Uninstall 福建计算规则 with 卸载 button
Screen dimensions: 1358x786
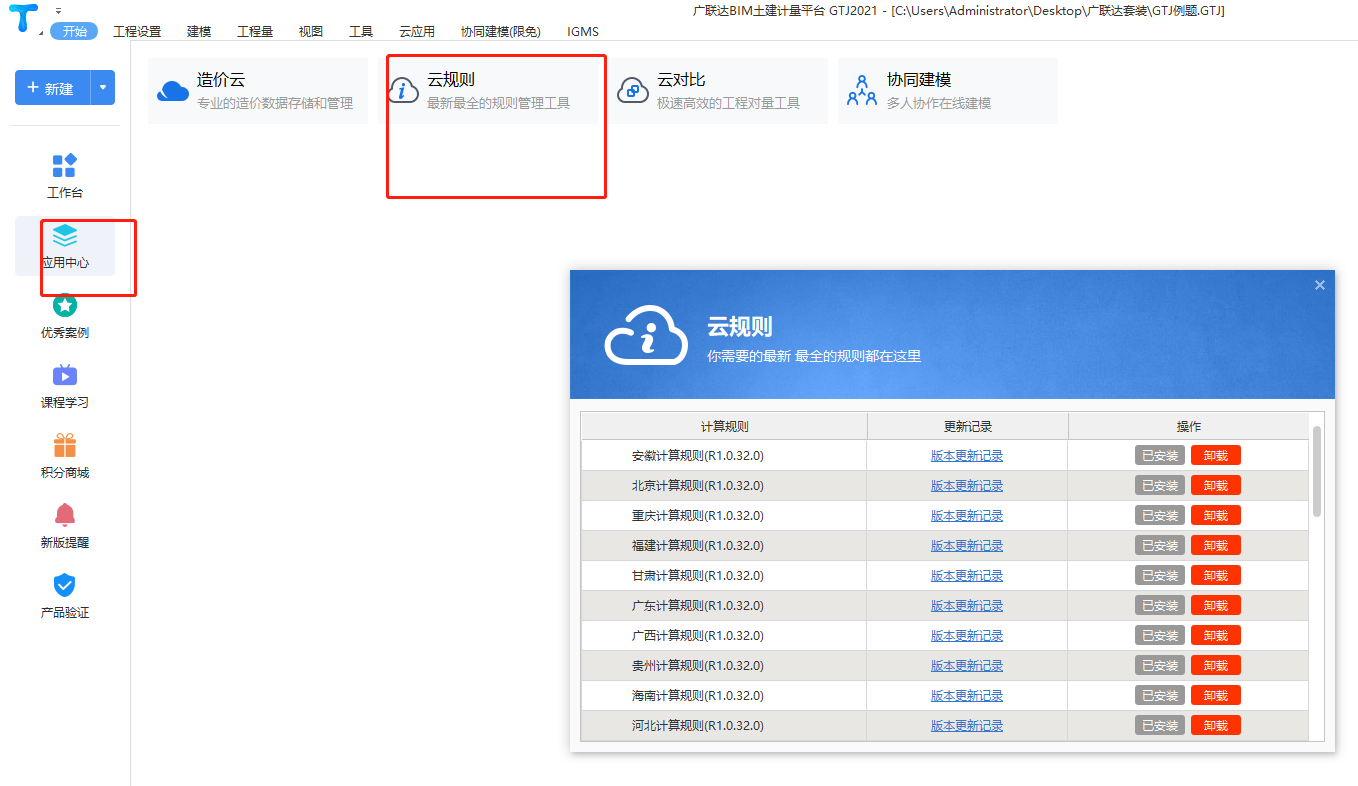(x=1216, y=545)
